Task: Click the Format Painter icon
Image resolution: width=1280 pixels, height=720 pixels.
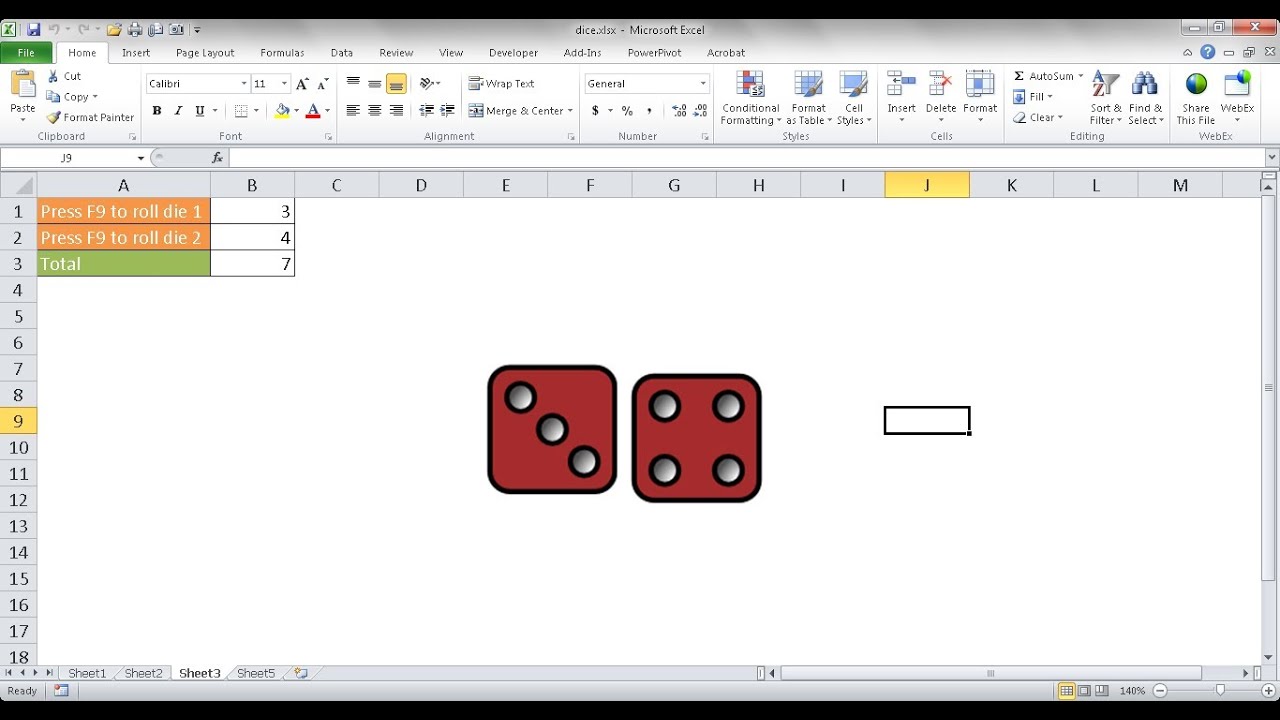Action: [54, 117]
